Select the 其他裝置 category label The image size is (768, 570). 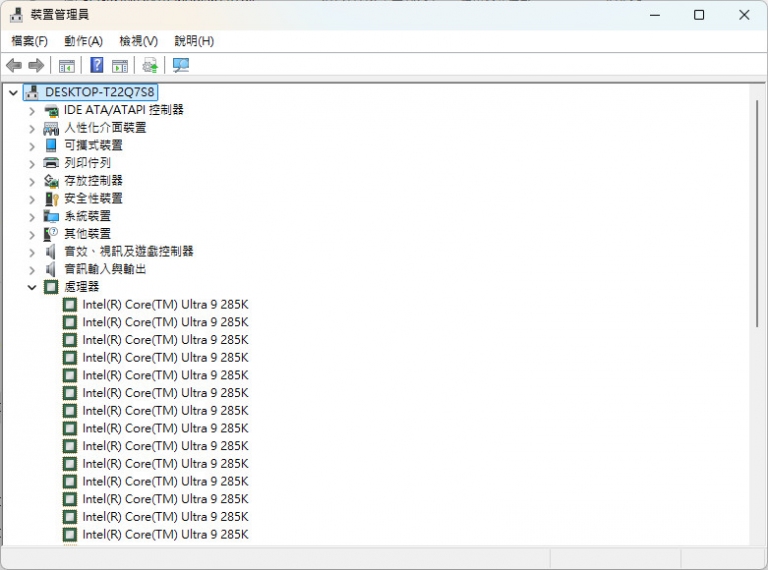pyautogui.click(x=88, y=234)
